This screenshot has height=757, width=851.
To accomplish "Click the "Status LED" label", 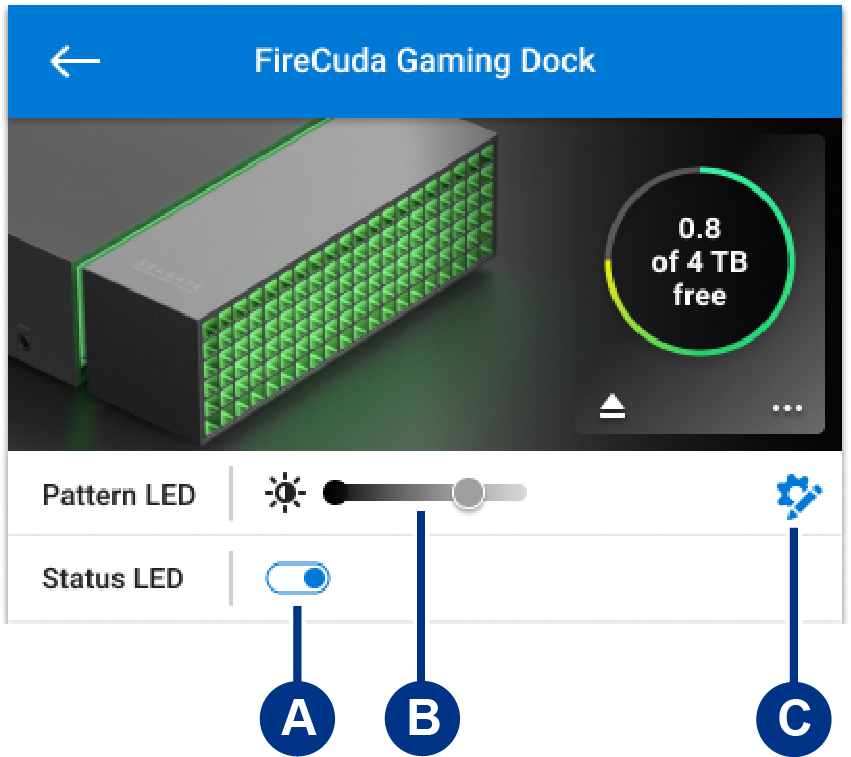I will [x=113, y=578].
